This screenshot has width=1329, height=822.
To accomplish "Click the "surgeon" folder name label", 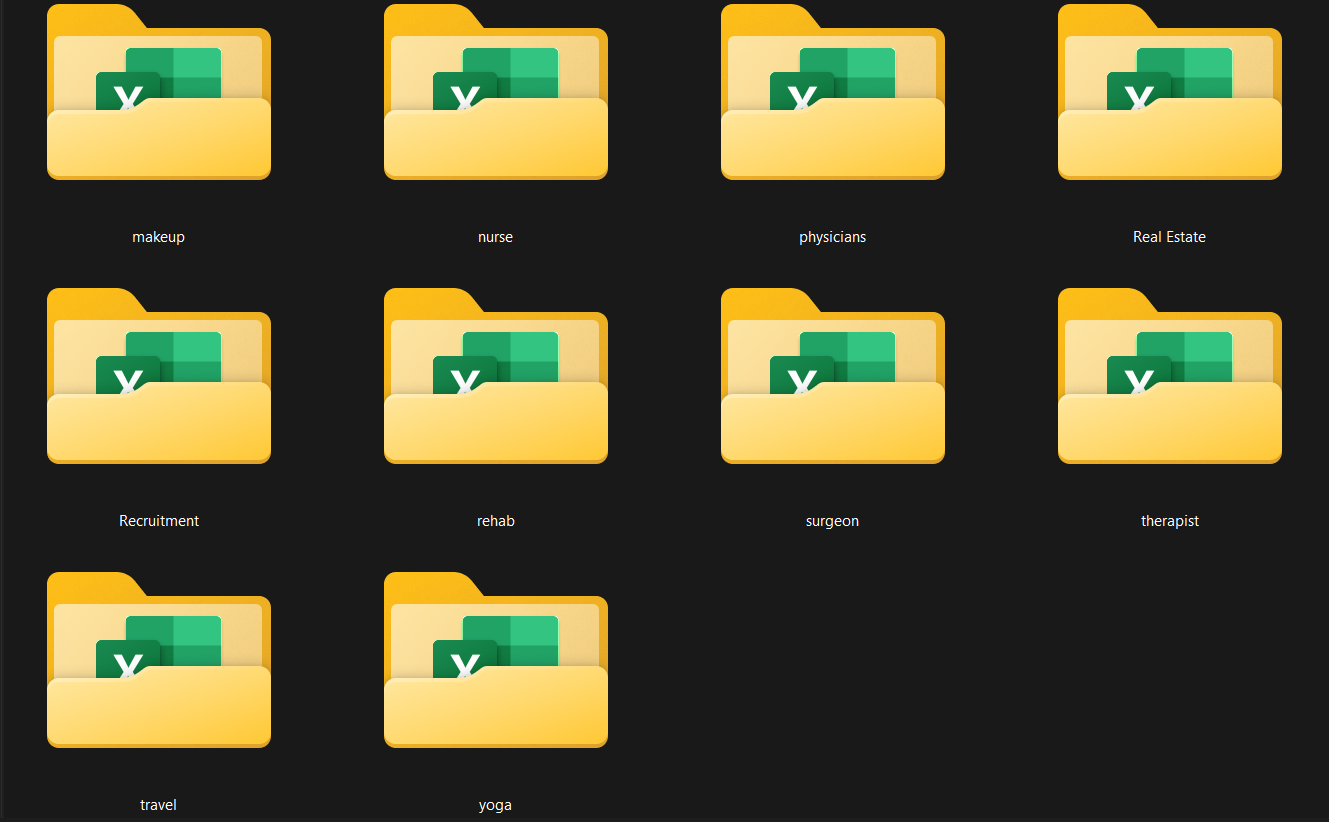I will tap(833, 521).
